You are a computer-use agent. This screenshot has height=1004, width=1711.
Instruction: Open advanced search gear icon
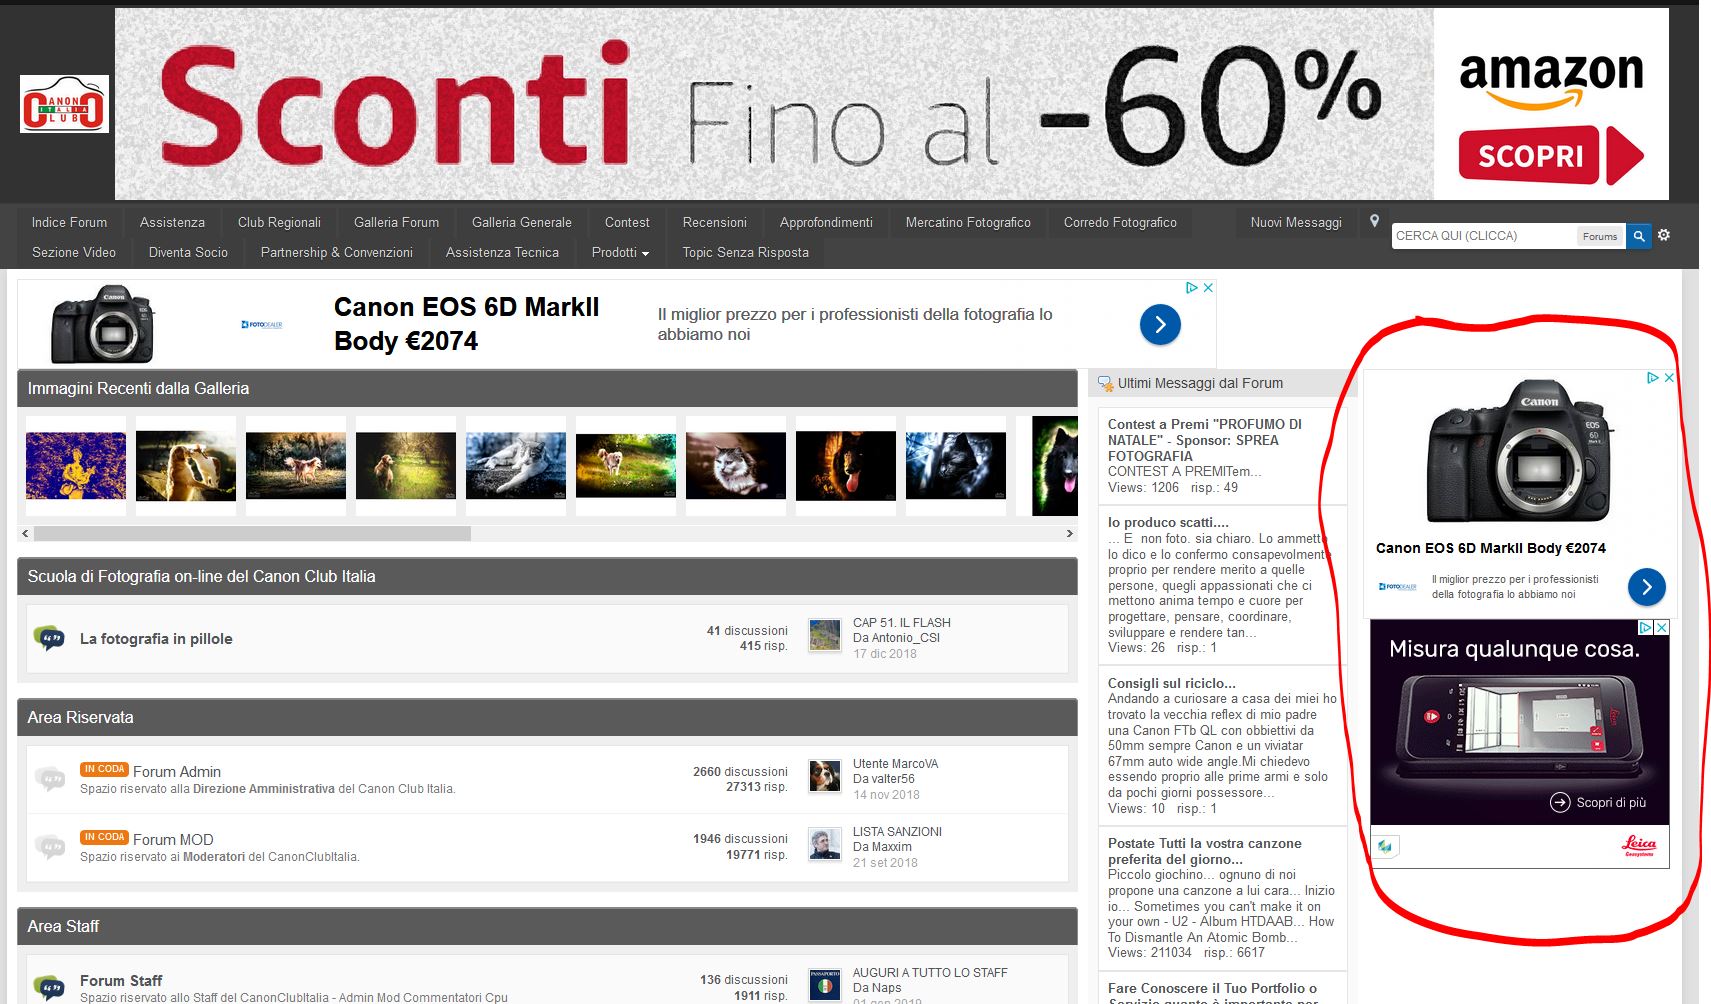pos(1664,235)
